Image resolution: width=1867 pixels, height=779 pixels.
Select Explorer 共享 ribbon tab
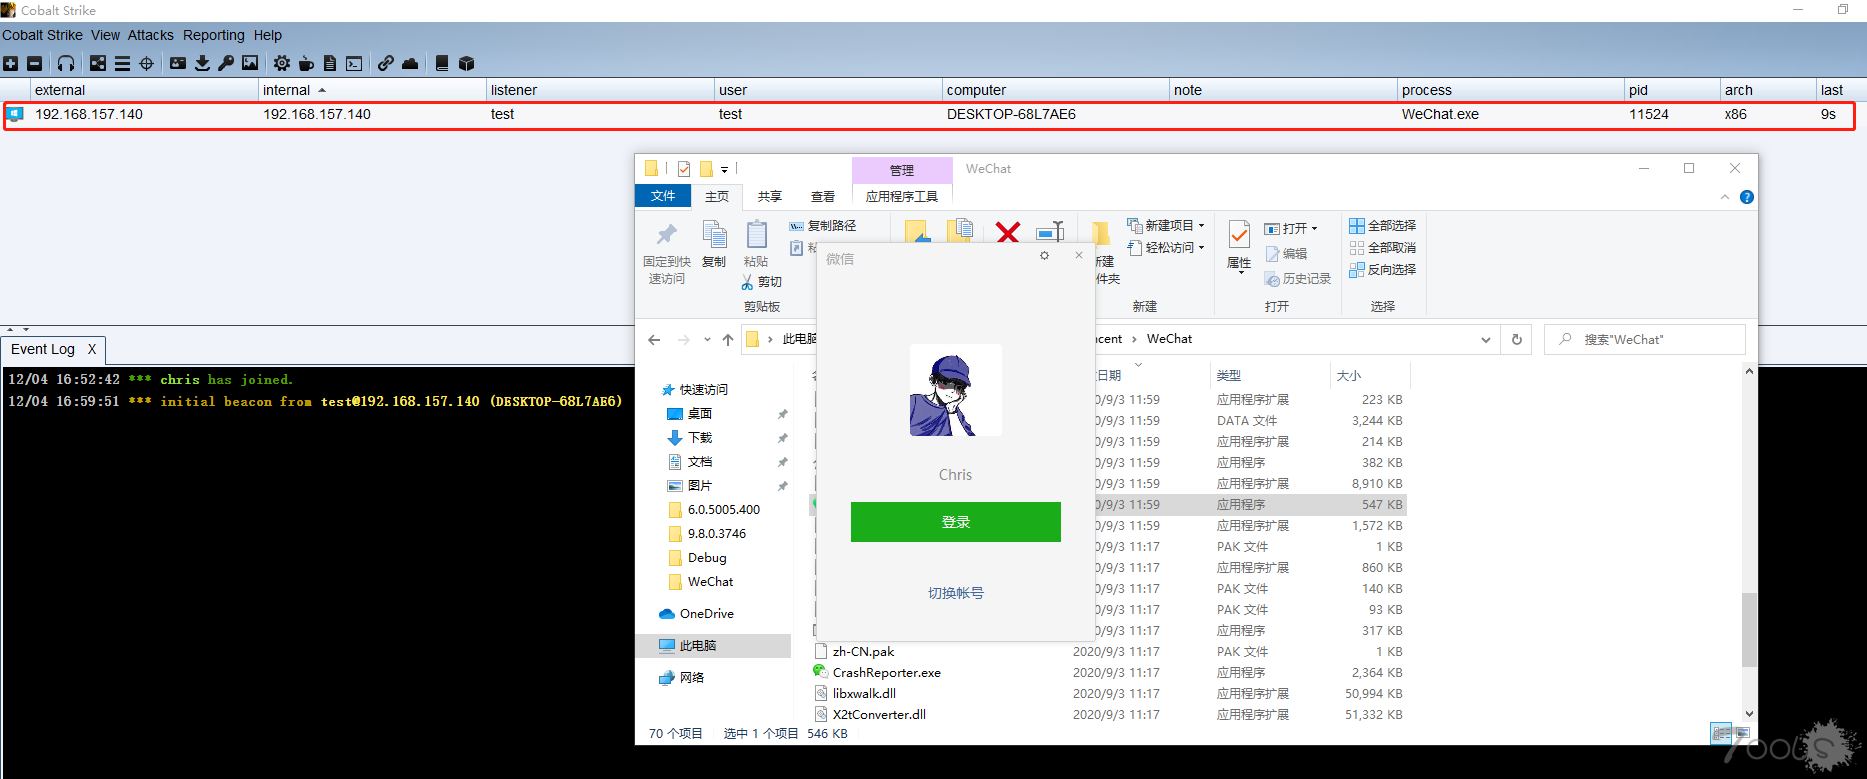[770, 197]
